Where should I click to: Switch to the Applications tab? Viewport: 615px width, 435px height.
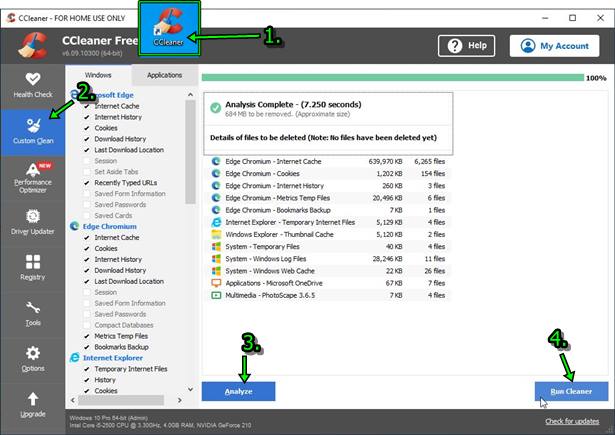click(164, 75)
